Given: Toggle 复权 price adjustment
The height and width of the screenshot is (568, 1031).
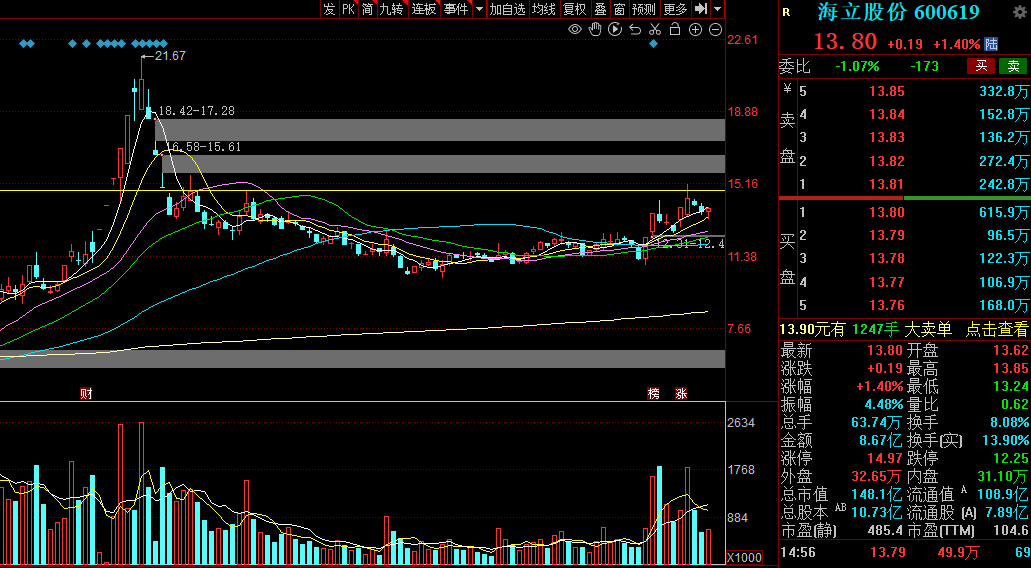Looking at the screenshot, I should [x=574, y=9].
